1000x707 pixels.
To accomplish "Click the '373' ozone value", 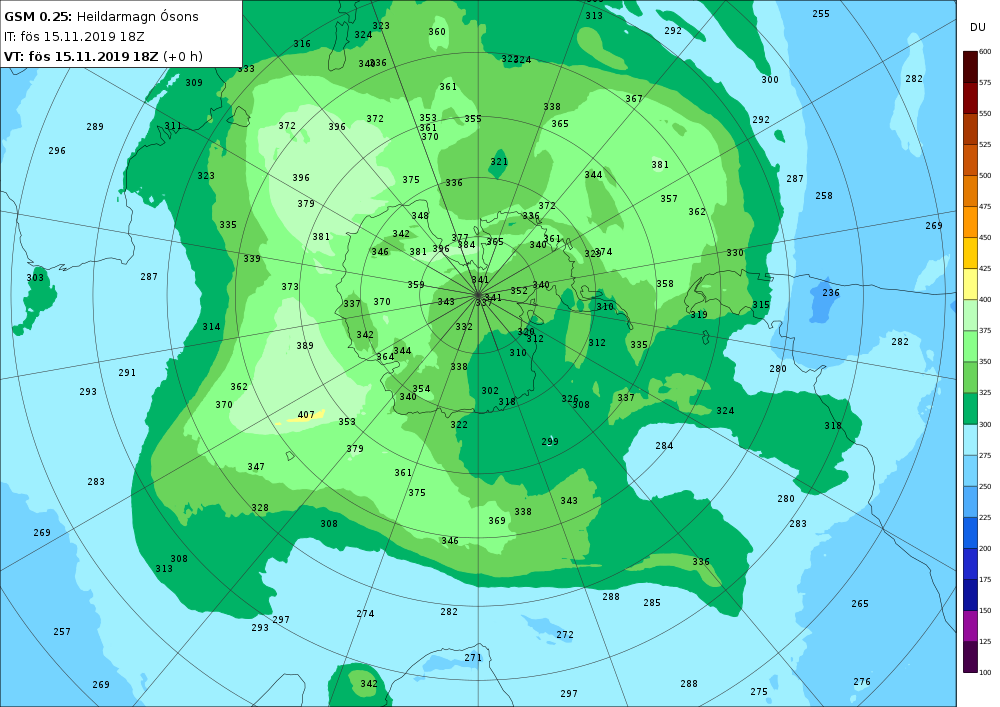I will 290,286.
